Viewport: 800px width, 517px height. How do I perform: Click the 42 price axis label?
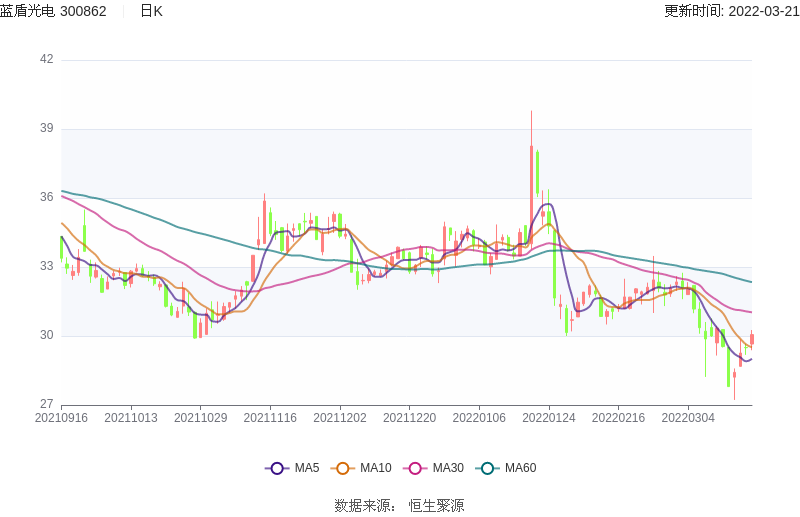pos(46,59)
